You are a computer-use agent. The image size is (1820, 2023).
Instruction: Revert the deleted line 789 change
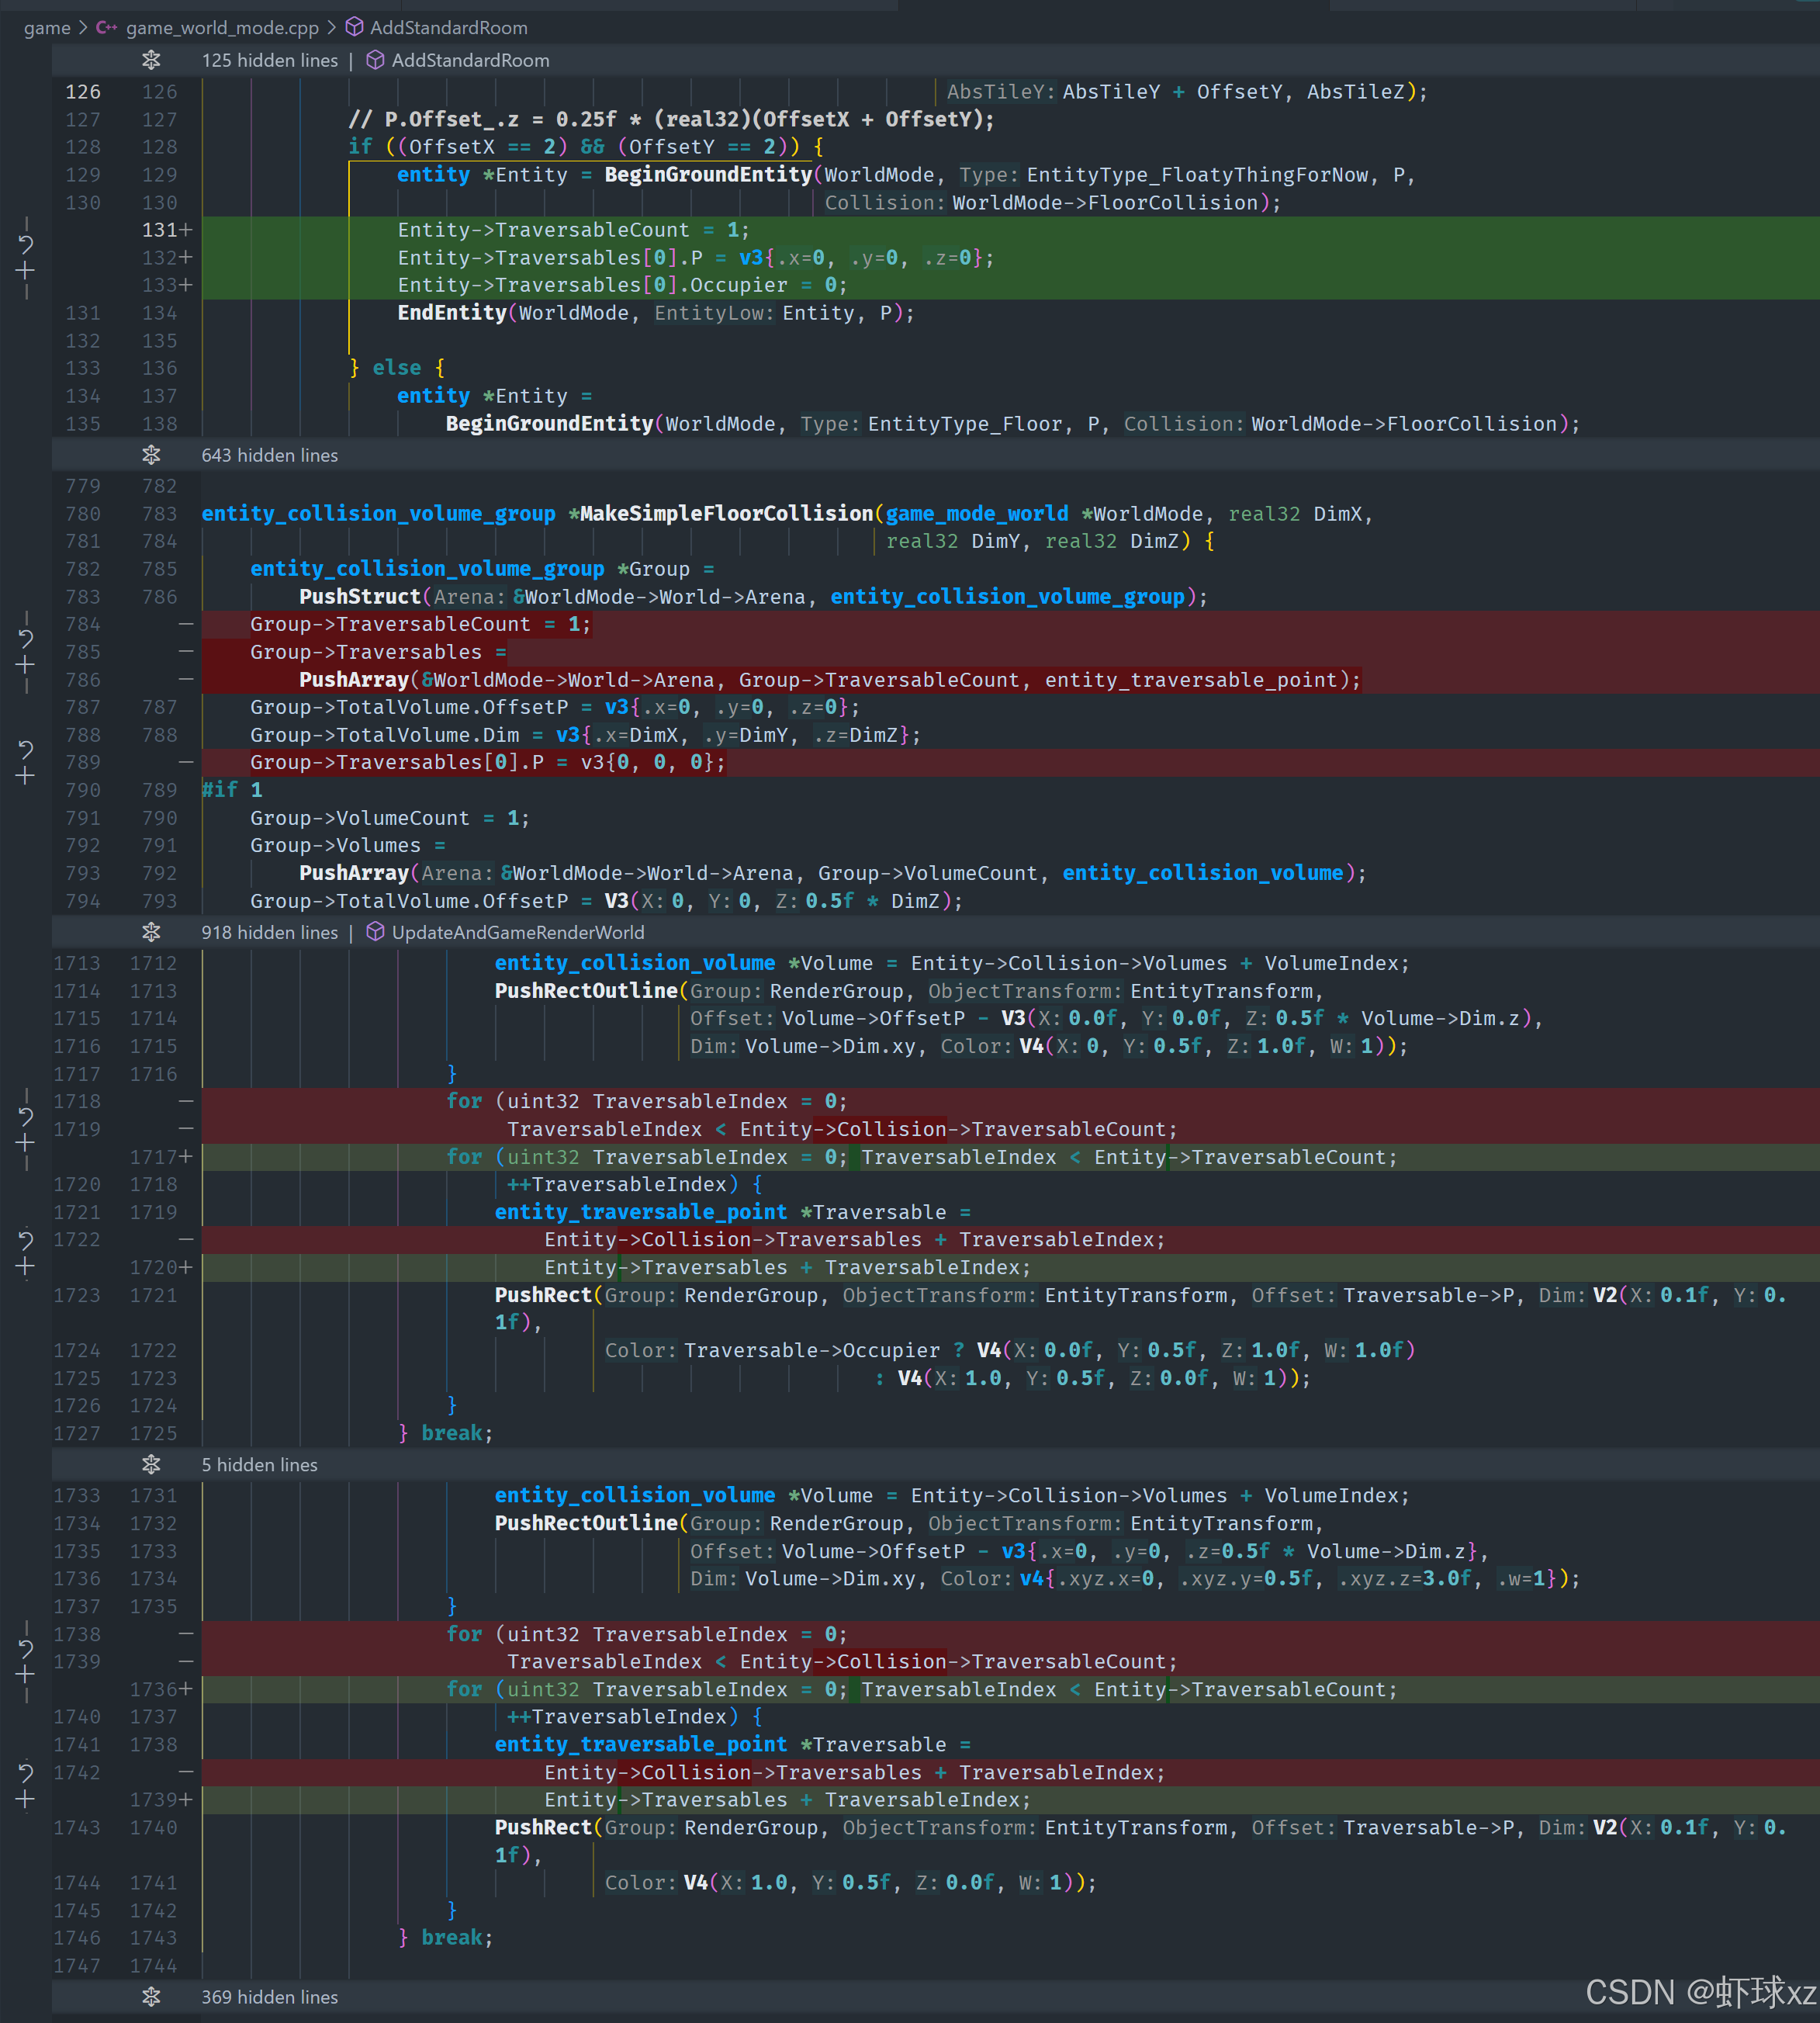(26, 749)
